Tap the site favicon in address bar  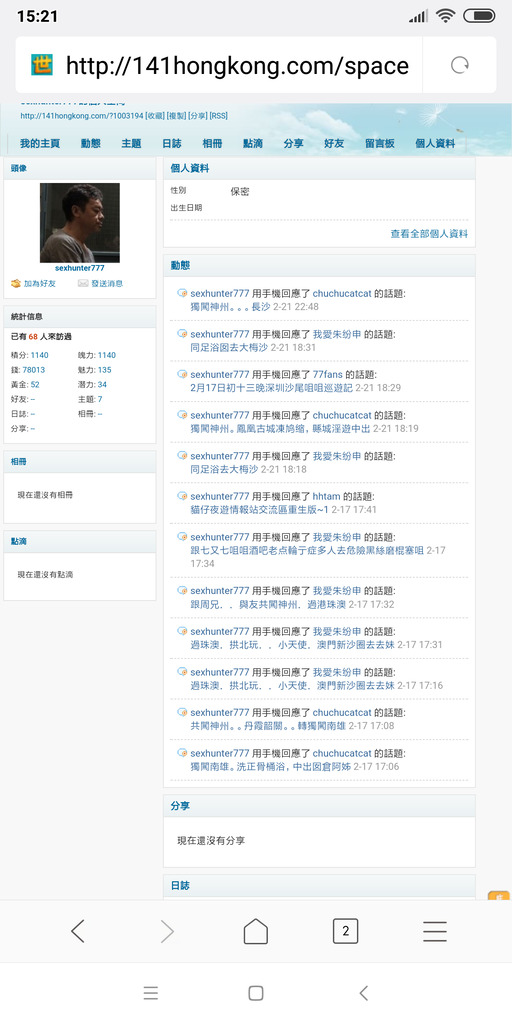tap(42, 65)
